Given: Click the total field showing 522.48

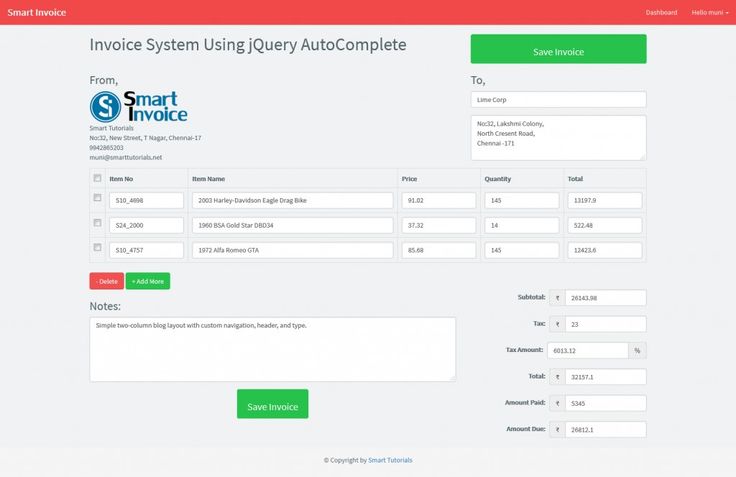Looking at the screenshot, I should click(x=605, y=225).
